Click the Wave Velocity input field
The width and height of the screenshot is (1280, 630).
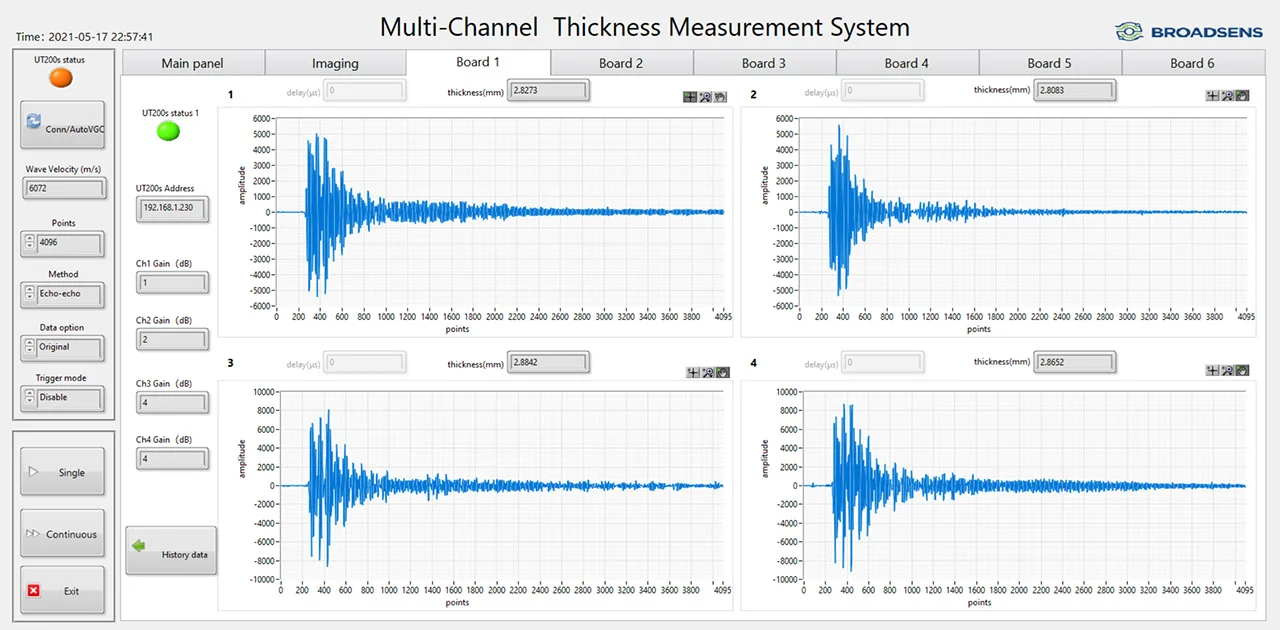[64, 188]
